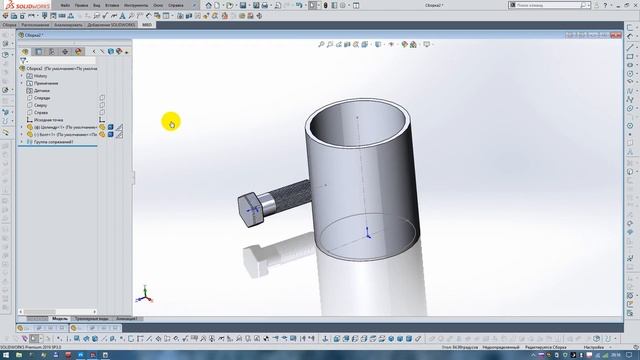Click the Home icon in the top toolbar
The image size is (640, 360).
coord(209,5)
